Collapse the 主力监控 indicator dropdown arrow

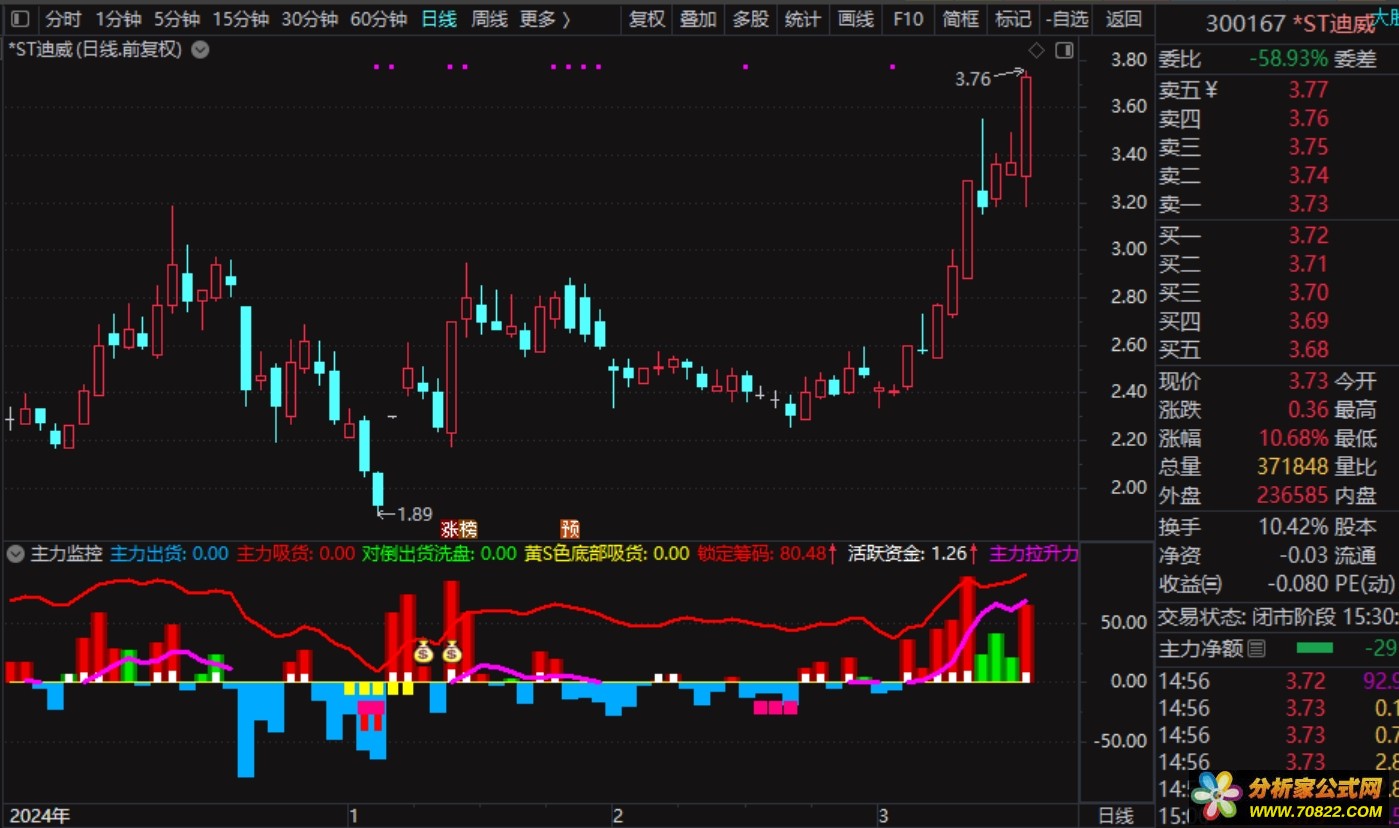pyautogui.click(x=16, y=553)
